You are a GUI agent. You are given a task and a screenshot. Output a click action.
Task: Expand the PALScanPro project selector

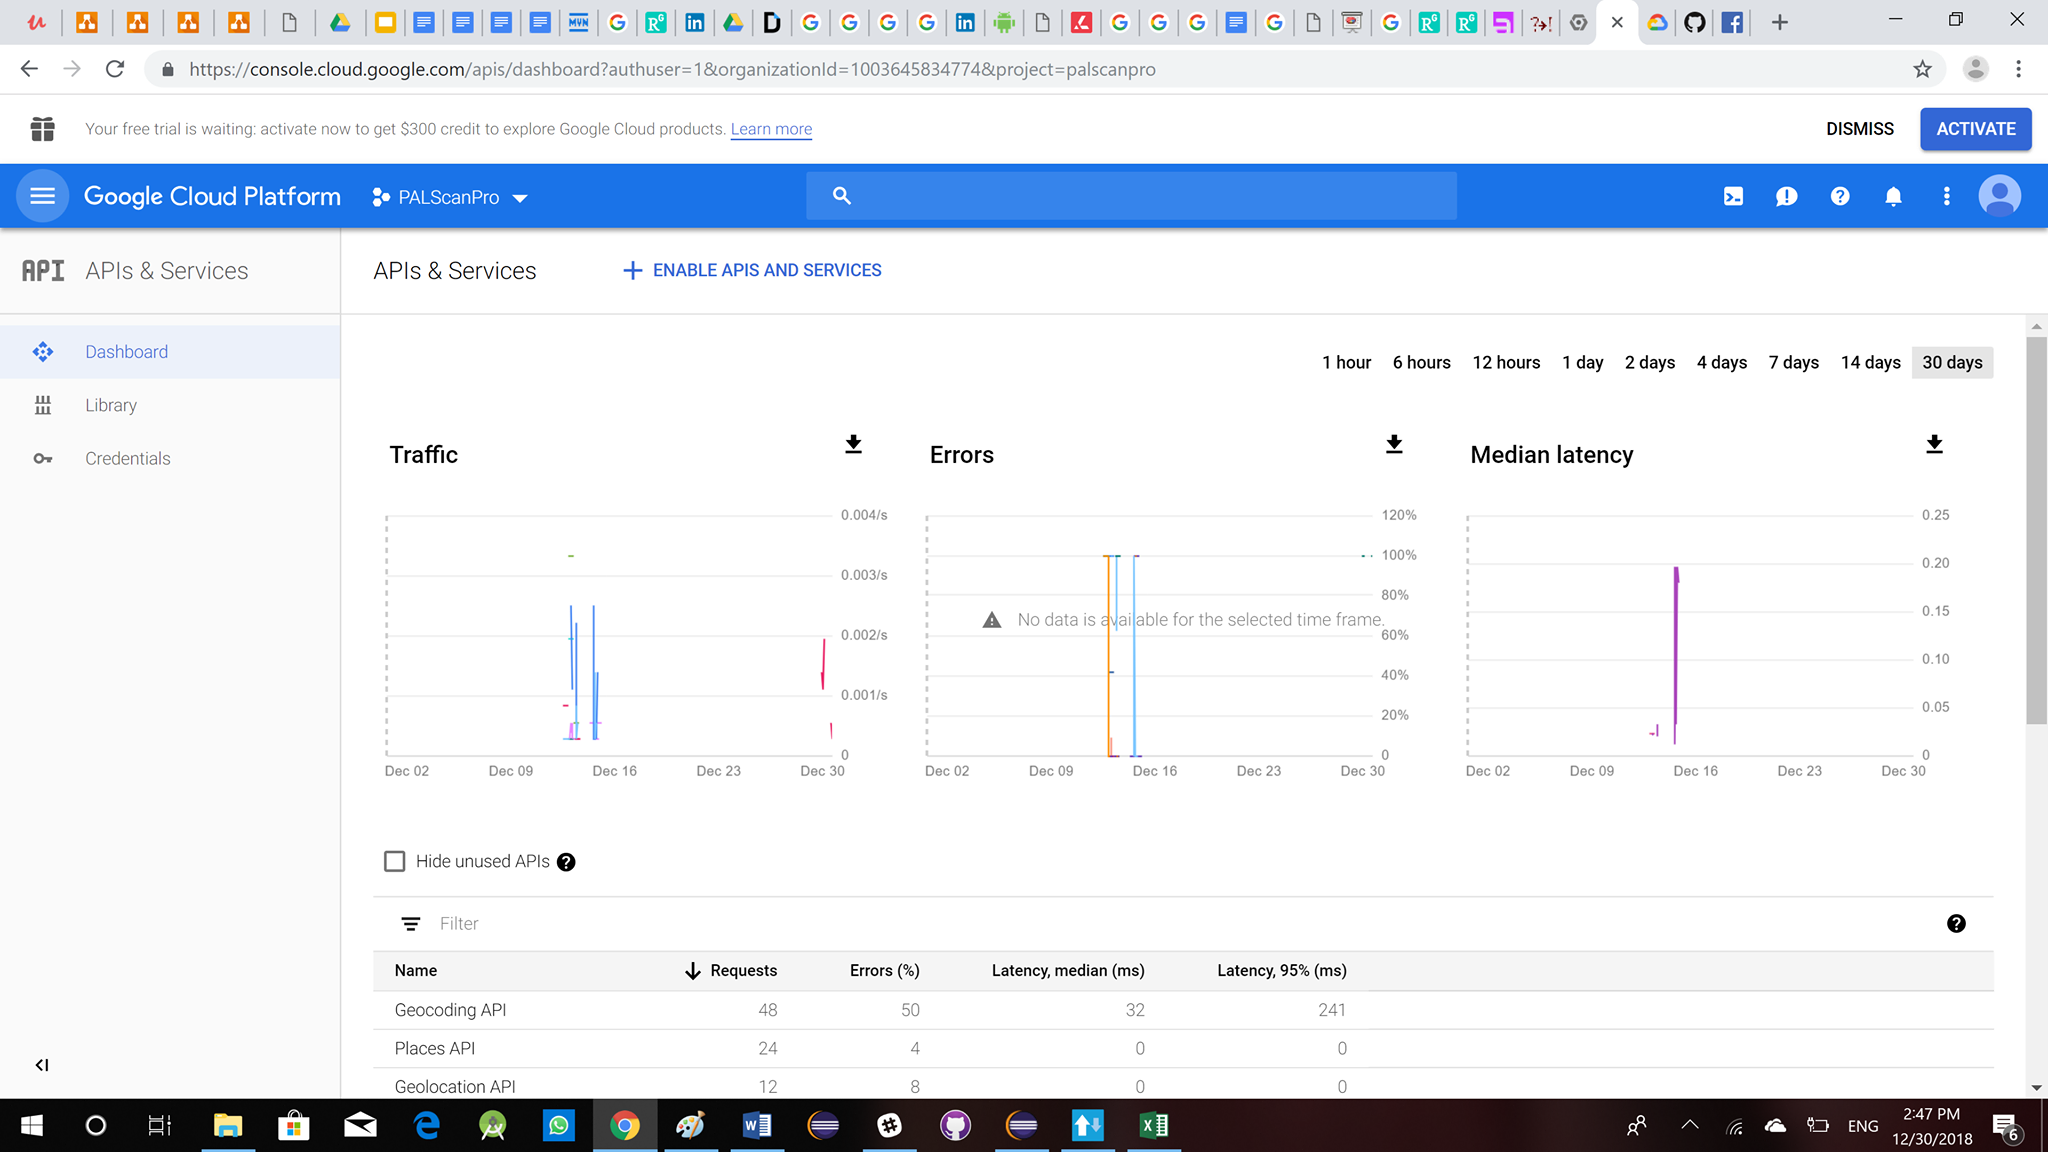point(450,197)
